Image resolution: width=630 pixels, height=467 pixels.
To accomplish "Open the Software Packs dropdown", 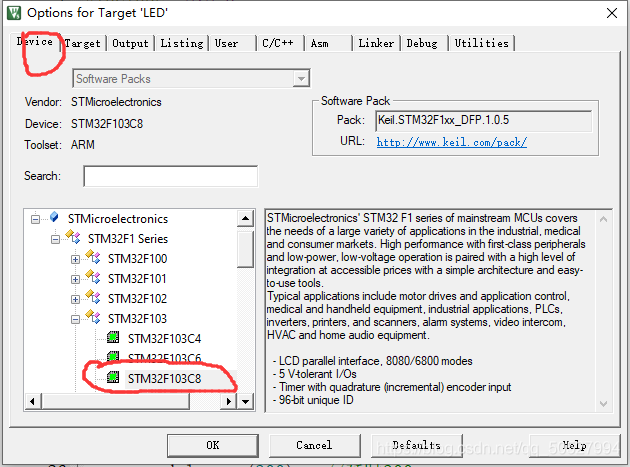I will click(301, 79).
